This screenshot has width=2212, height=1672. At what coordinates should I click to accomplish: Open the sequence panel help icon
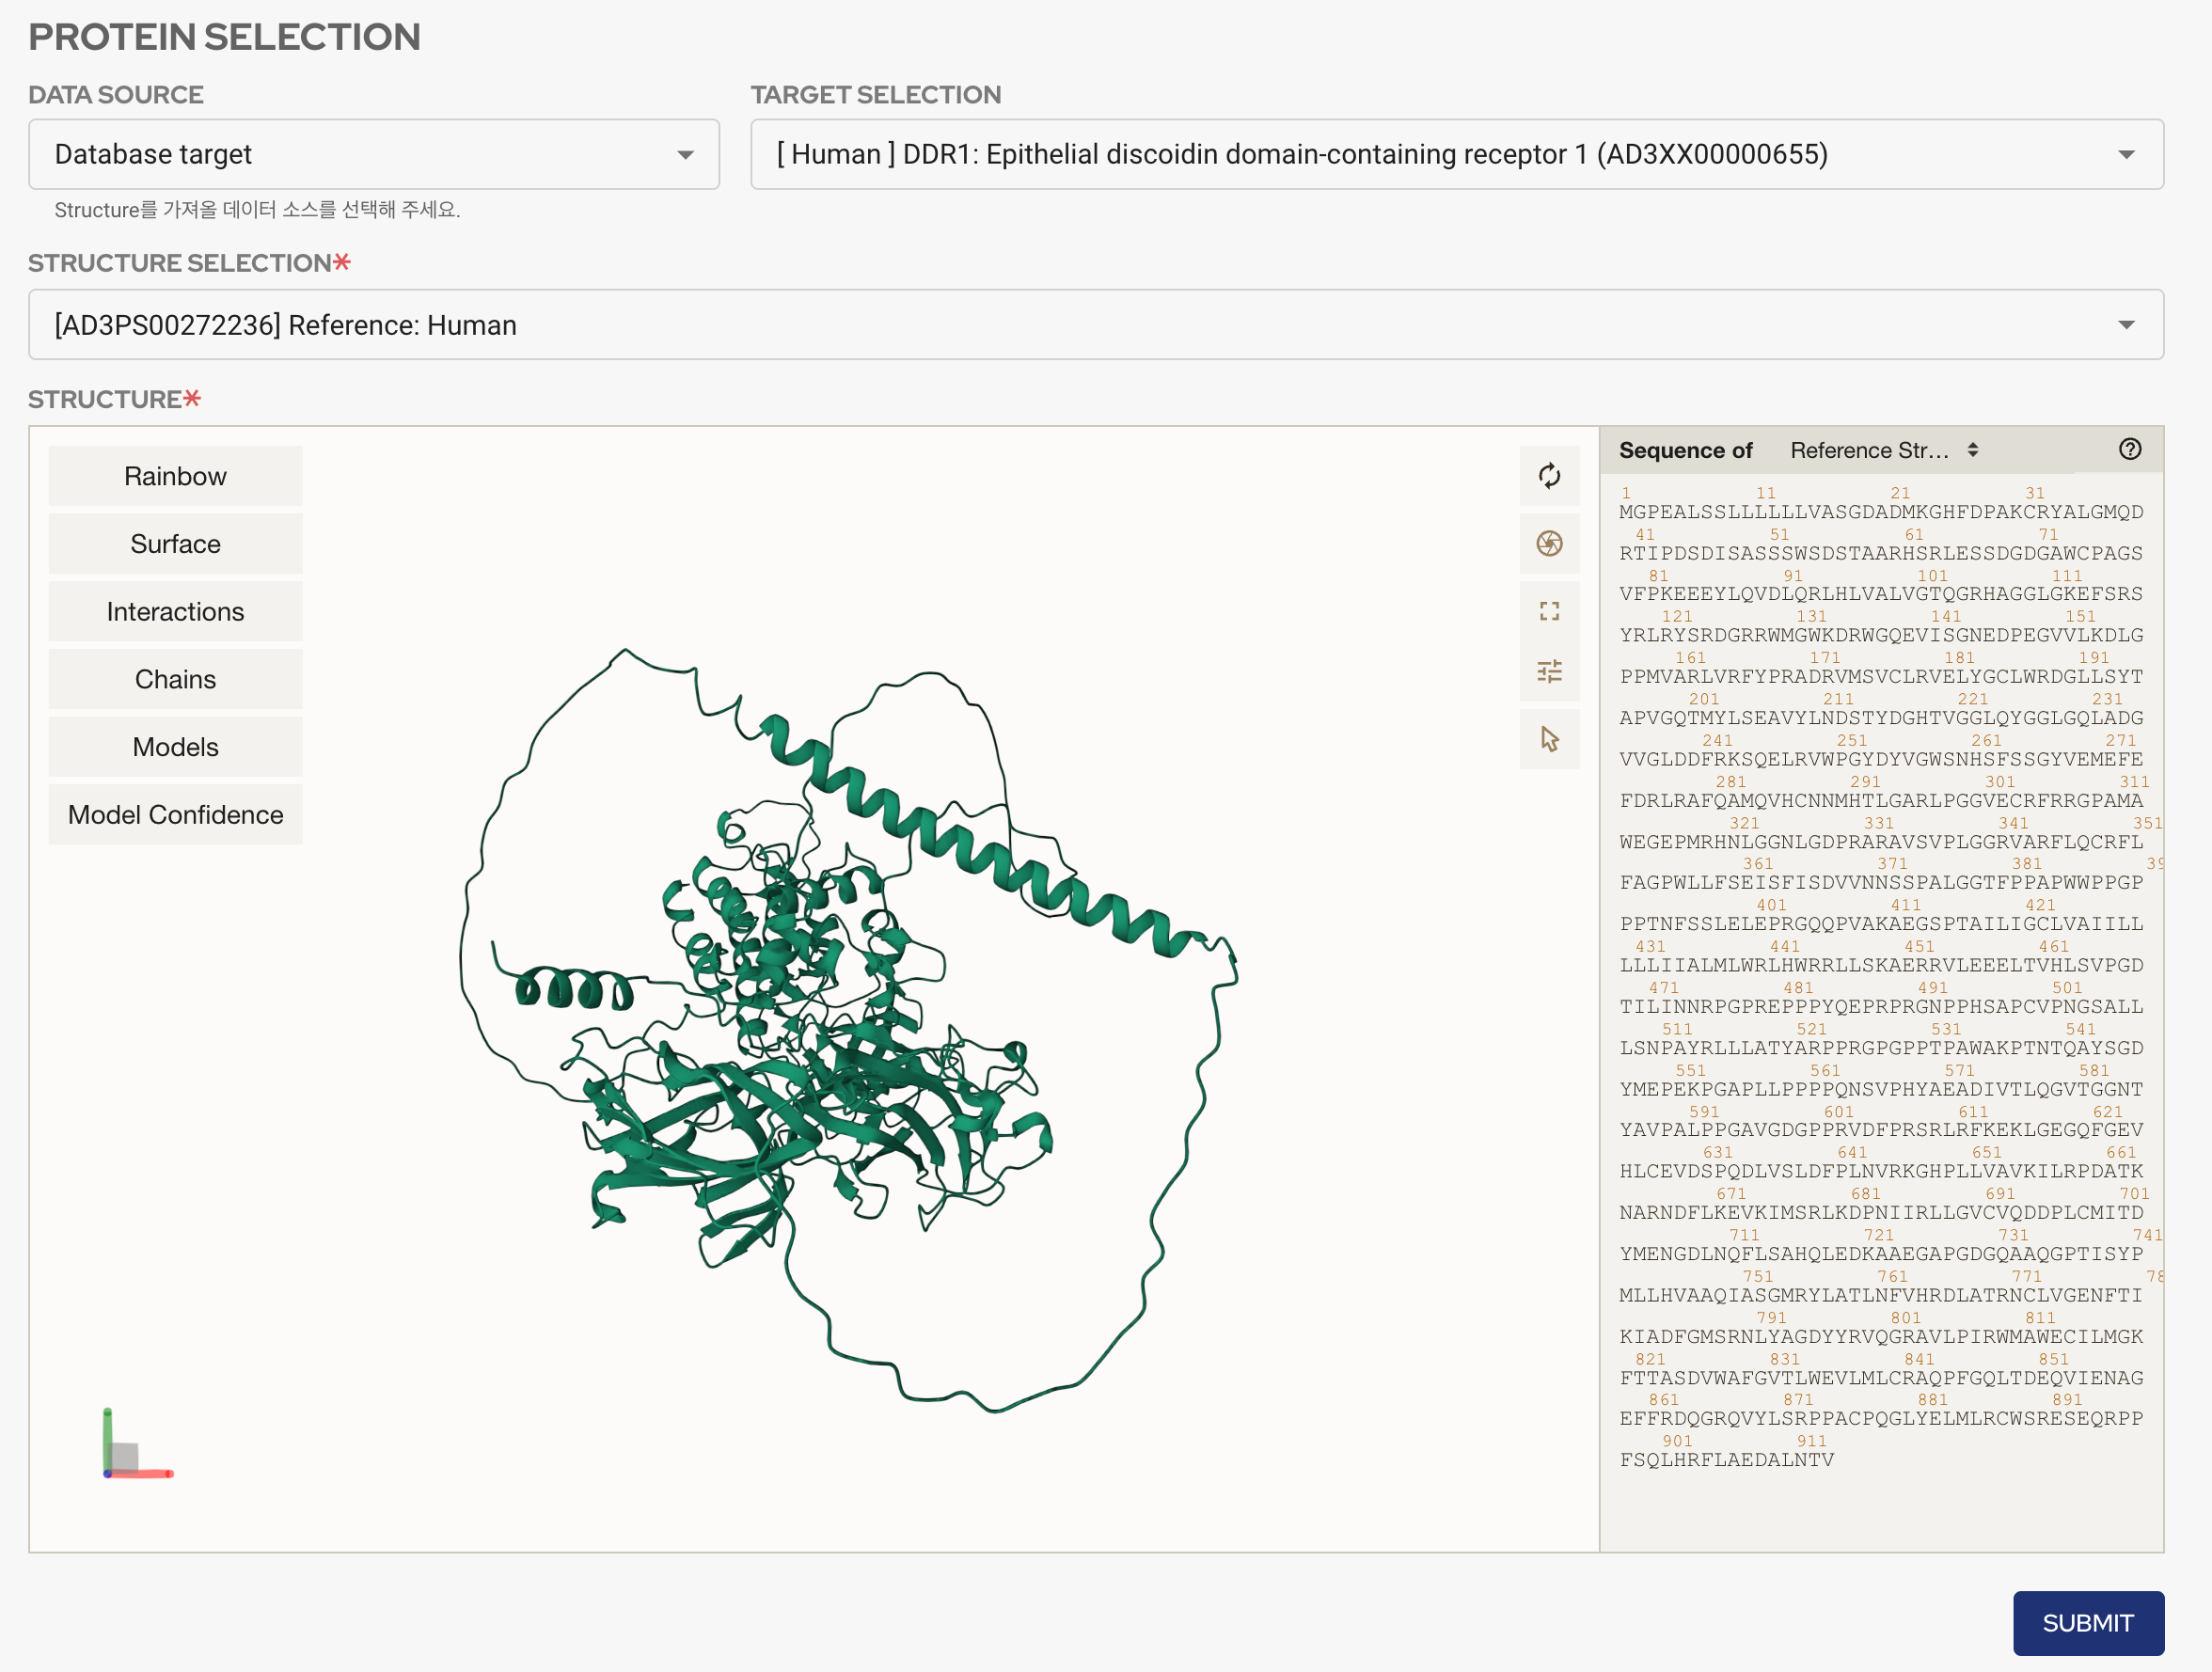click(x=2129, y=449)
